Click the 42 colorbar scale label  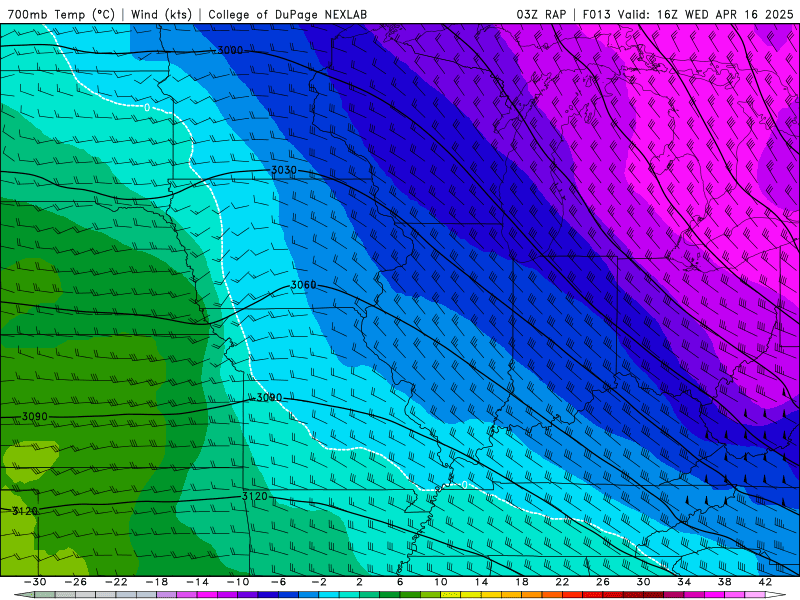[x=765, y=582]
